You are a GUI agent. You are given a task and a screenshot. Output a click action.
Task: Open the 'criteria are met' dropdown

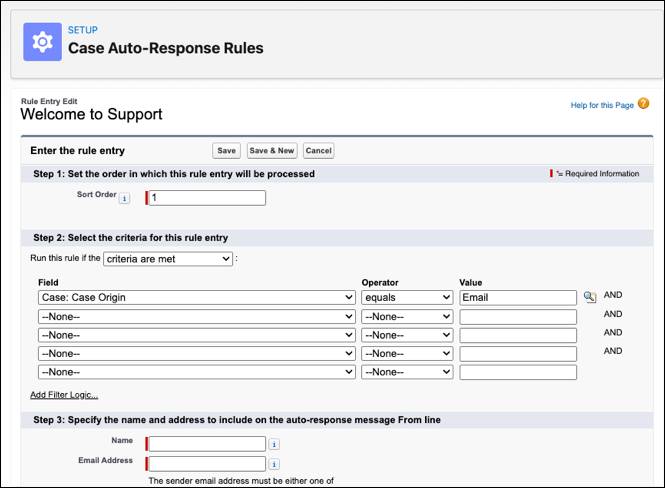point(168,259)
